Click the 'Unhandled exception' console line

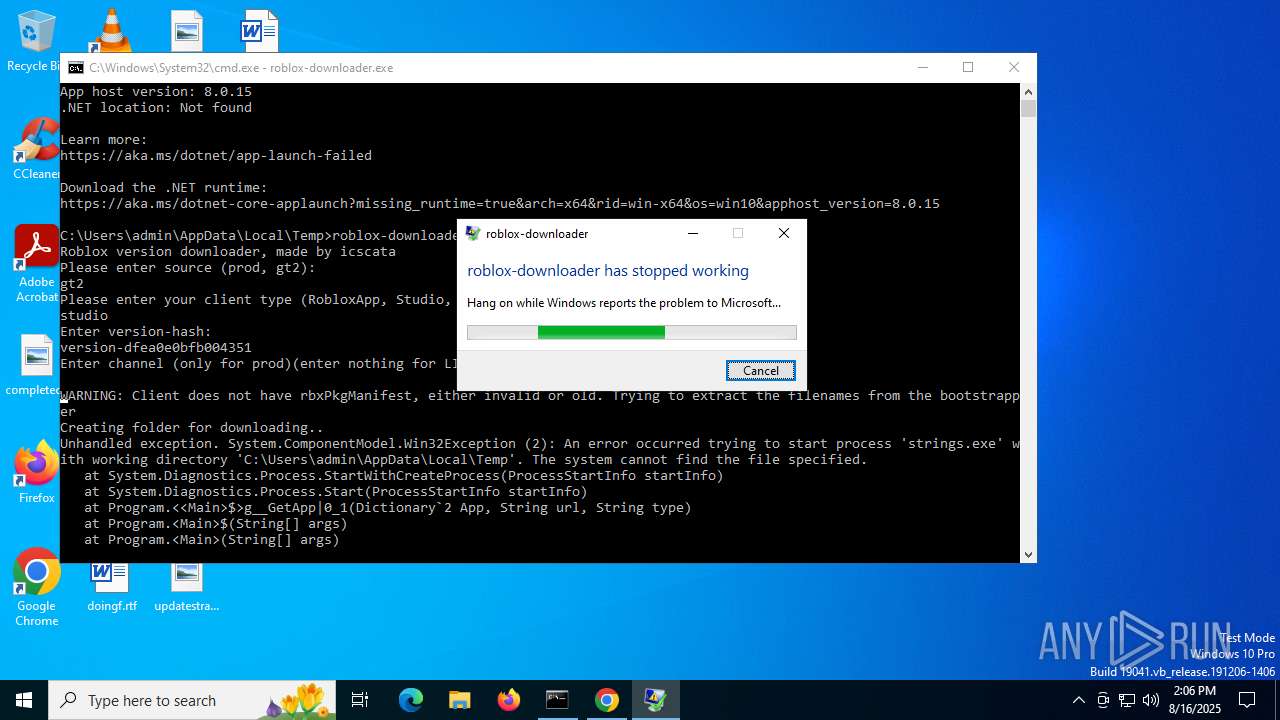click(540, 451)
